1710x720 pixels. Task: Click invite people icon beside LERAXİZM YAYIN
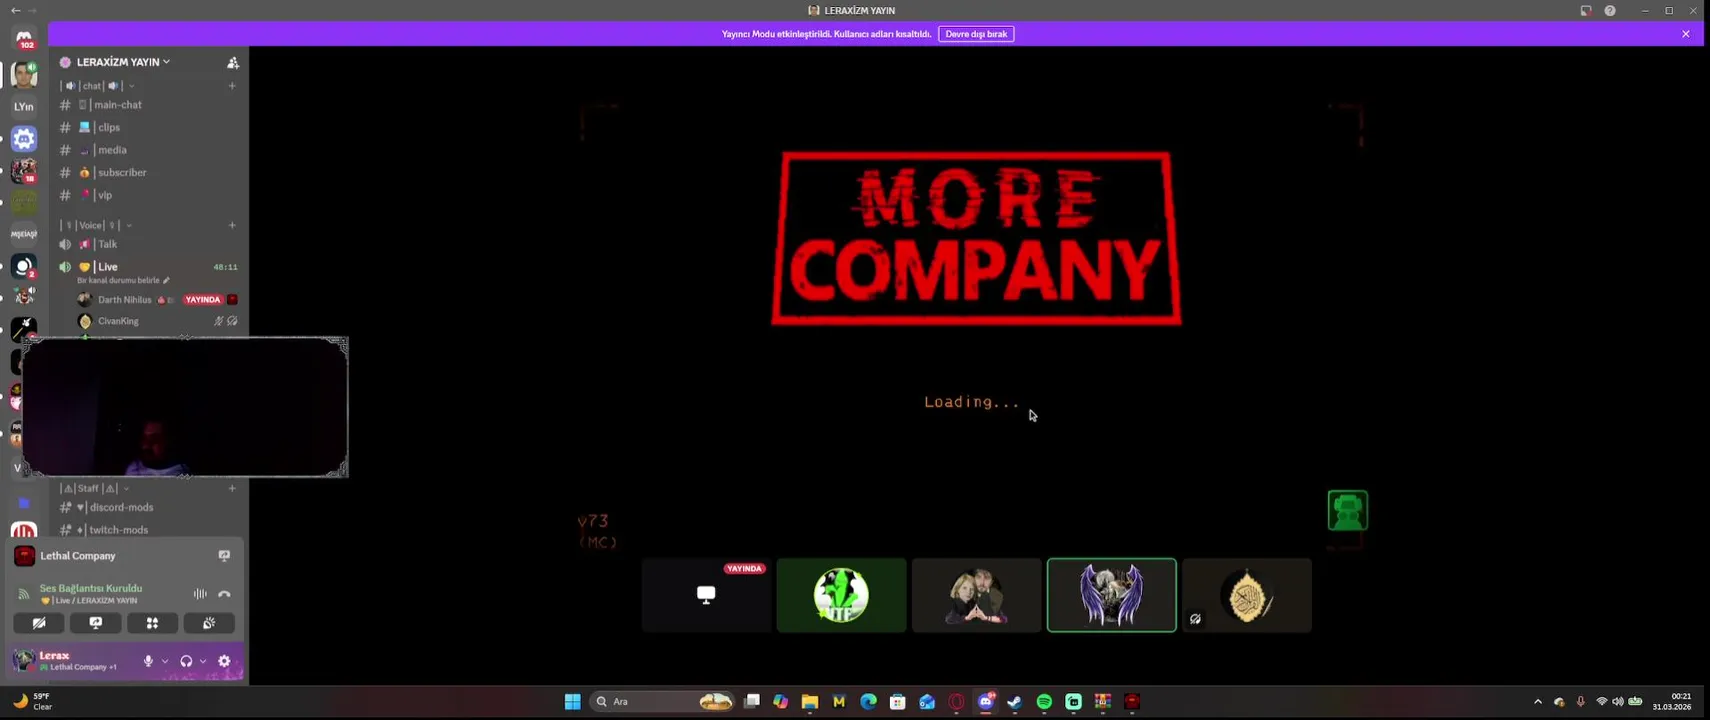[x=233, y=62]
